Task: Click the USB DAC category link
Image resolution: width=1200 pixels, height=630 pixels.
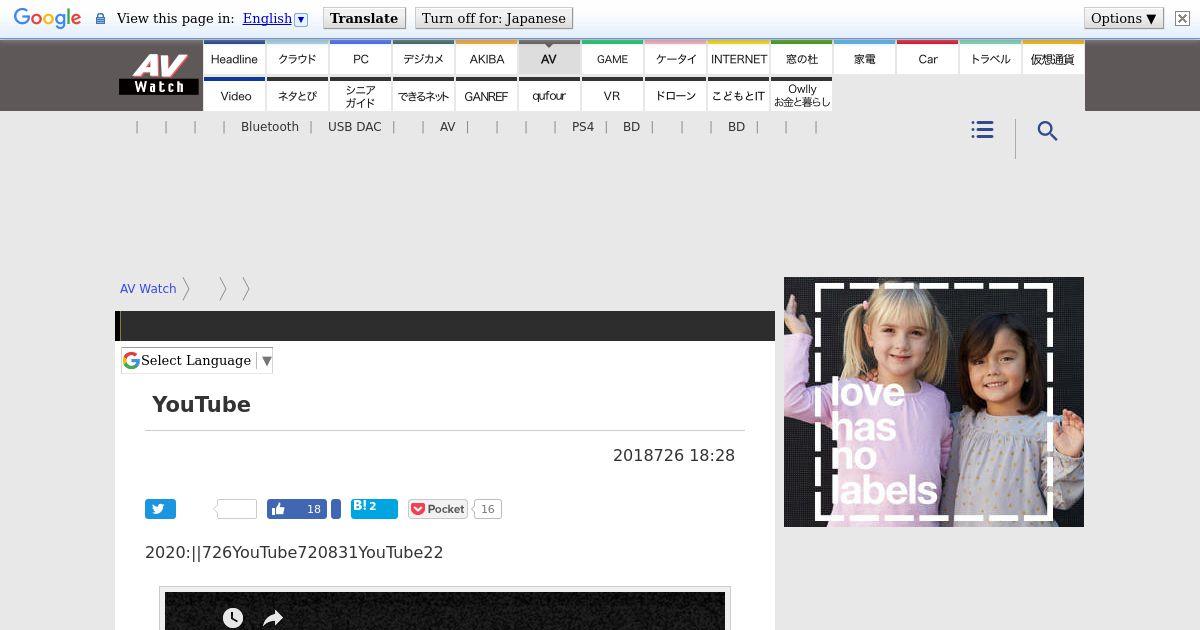Action: point(354,127)
